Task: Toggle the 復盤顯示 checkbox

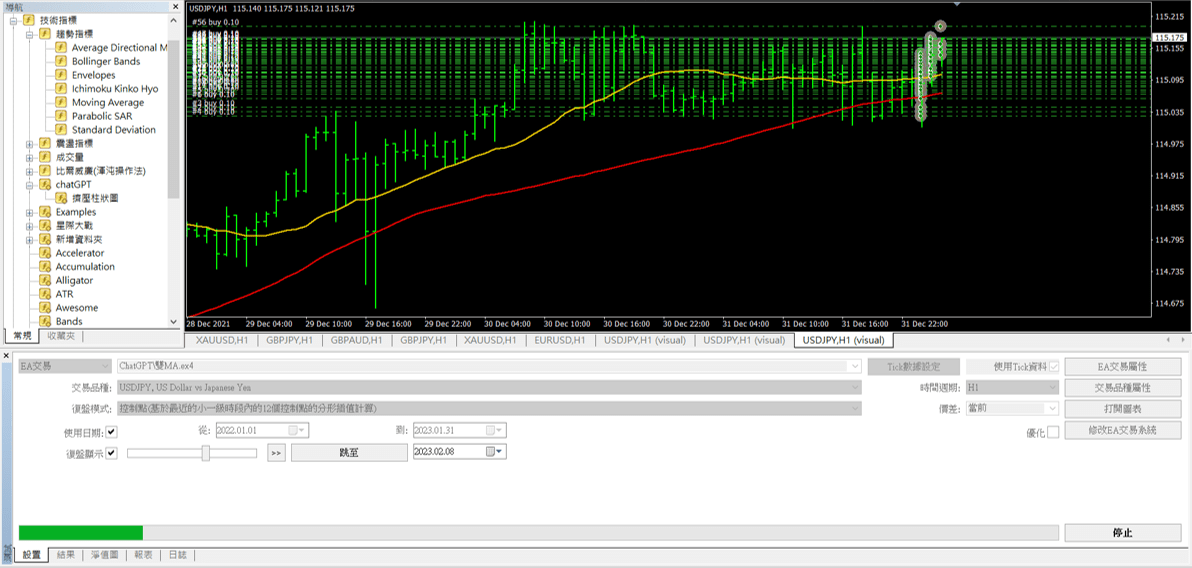Action: (112, 453)
